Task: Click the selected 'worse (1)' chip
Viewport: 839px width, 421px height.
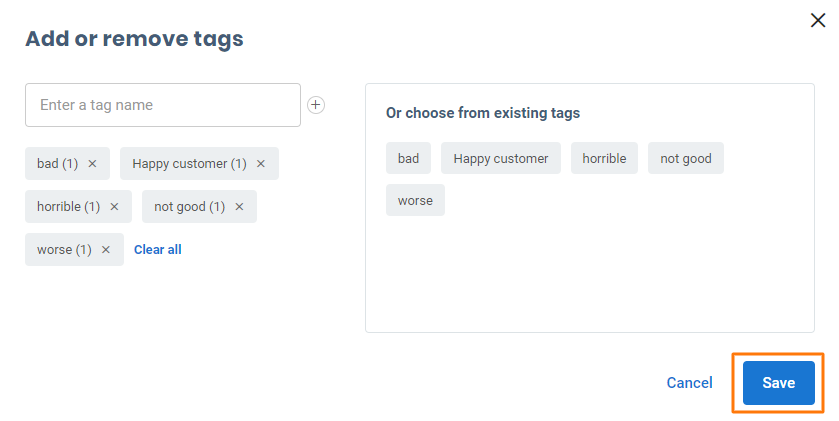Action: click(64, 250)
